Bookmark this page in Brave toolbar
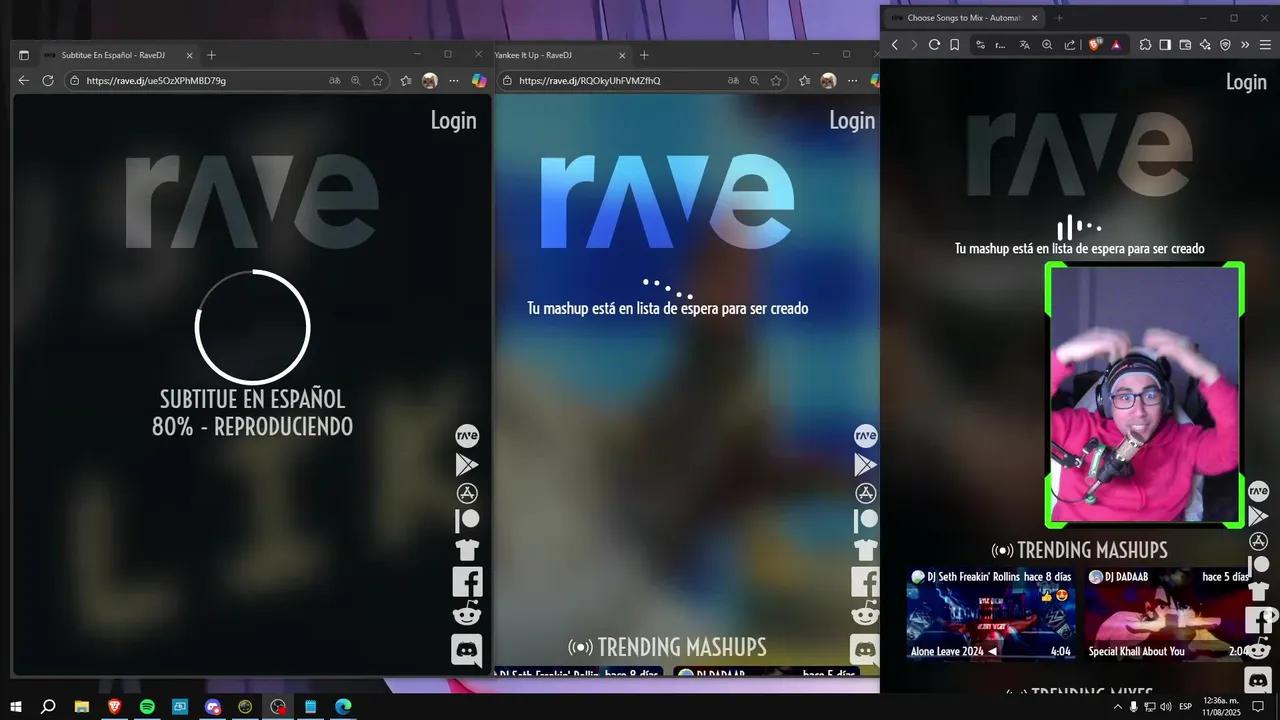This screenshot has height=720, width=1280. [x=955, y=44]
